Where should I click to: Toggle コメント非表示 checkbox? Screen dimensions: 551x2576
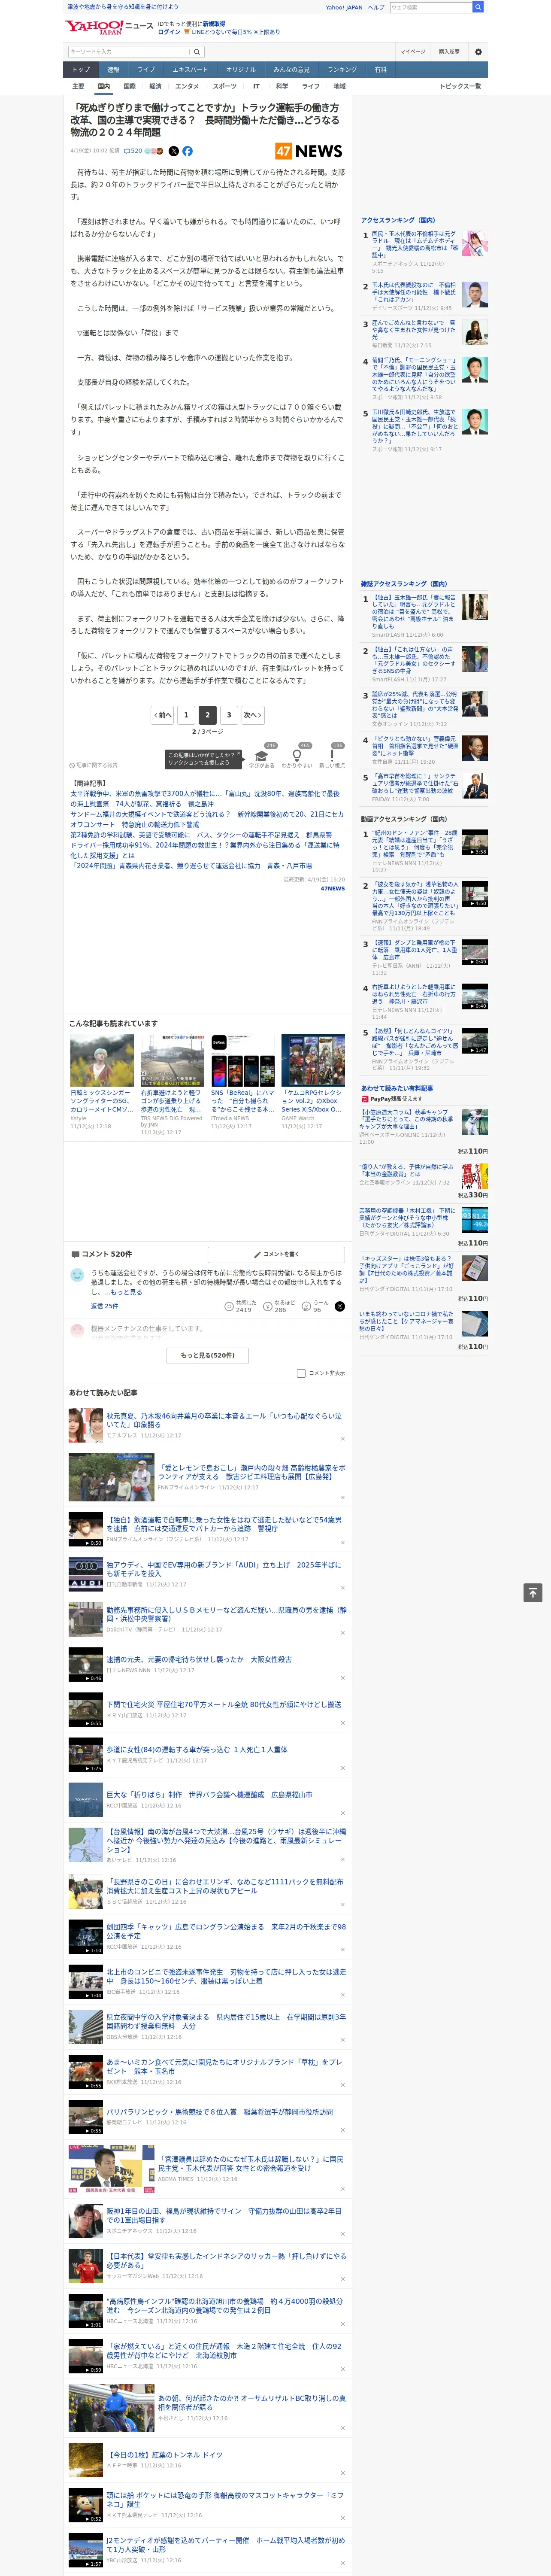click(x=301, y=1373)
